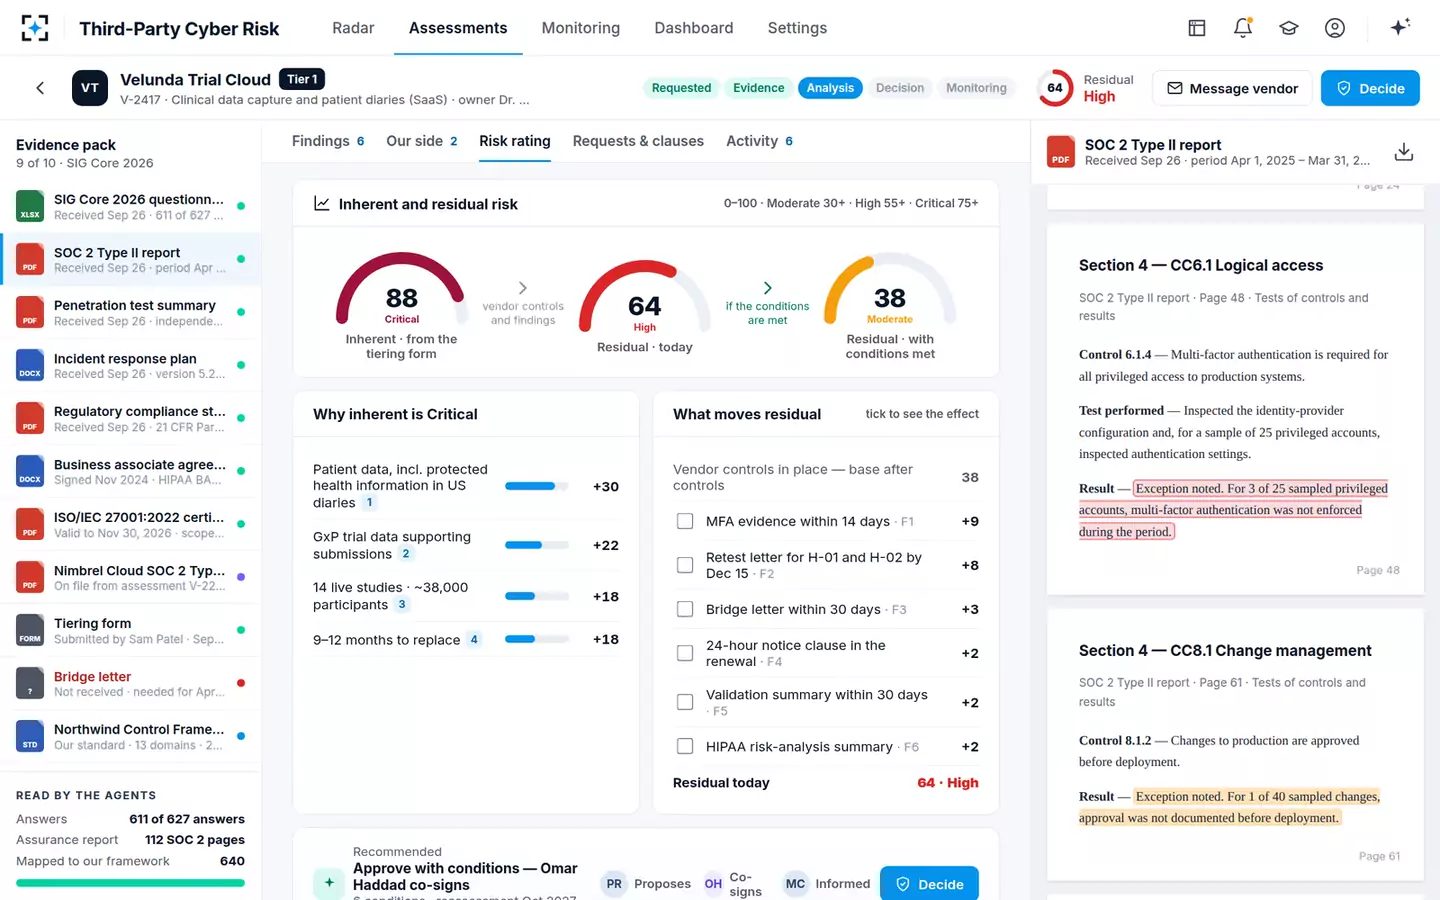Screen dimensions: 1440x900
Task: Switch to the Findings tab
Action: pos(328,141)
